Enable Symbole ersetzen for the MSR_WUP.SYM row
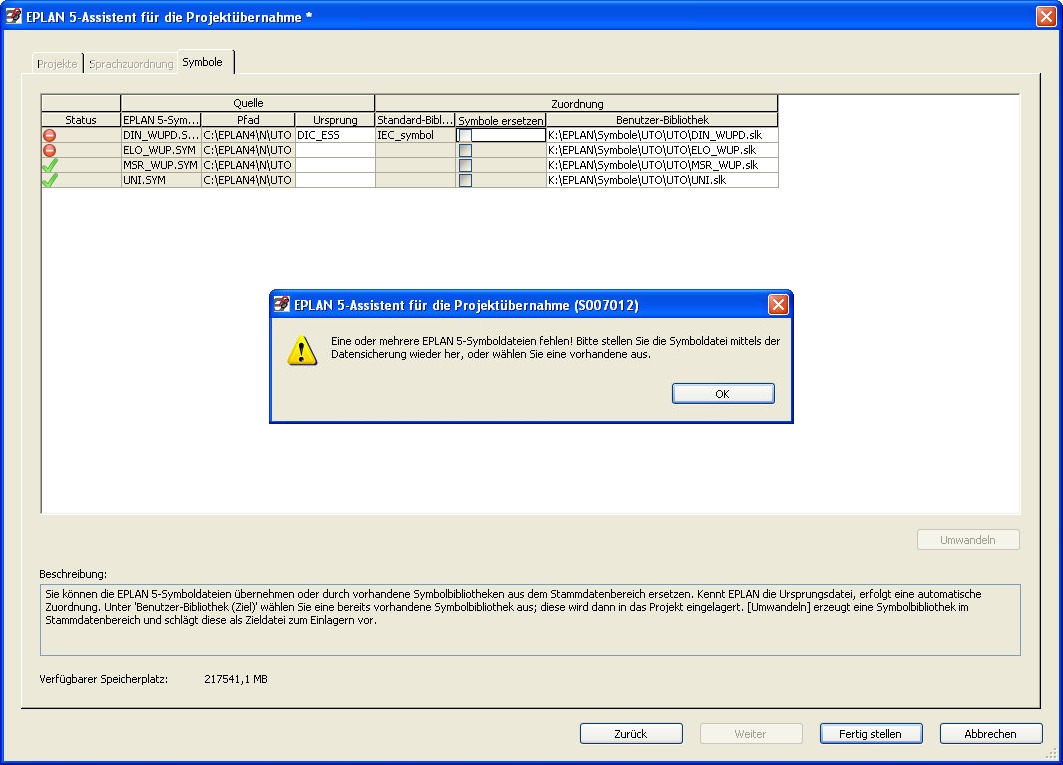Viewport: 1063px width, 765px height. click(x=465, y=165)
